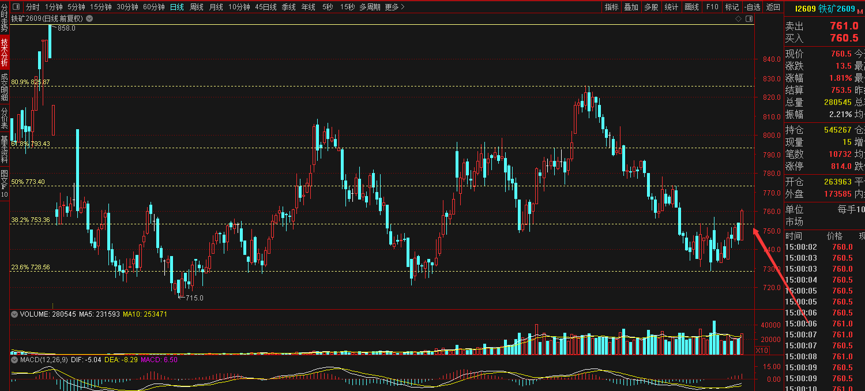Open F10 company info

point(712,7)
